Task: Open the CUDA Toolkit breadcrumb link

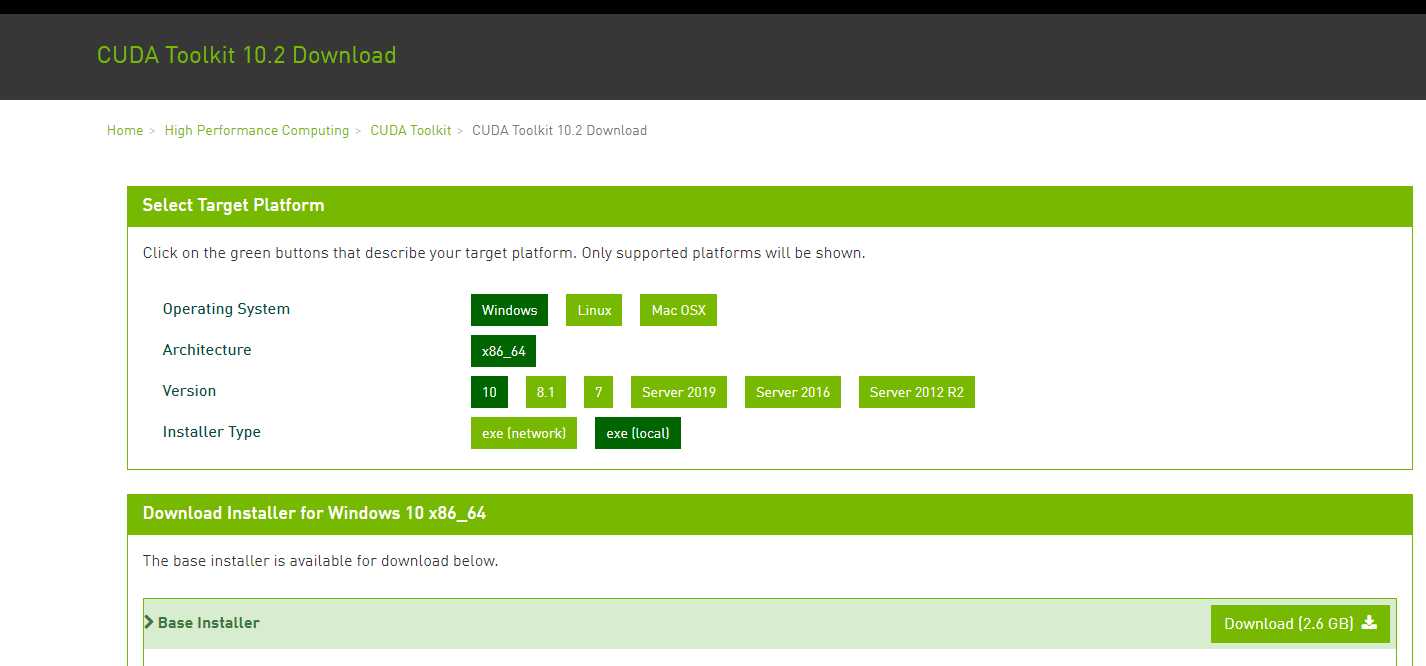Action: point(411,130)
